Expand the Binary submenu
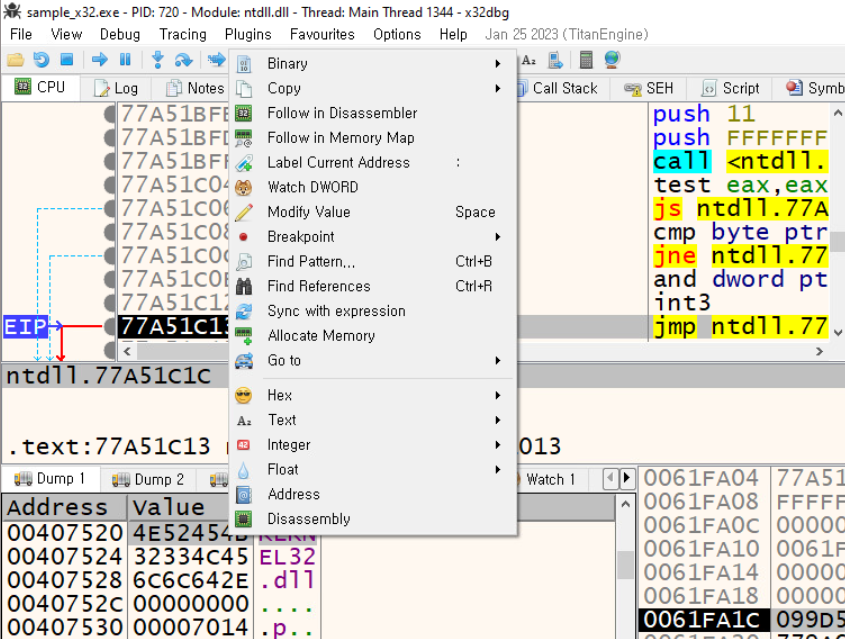Screen dimensions: 845x639 375,64
